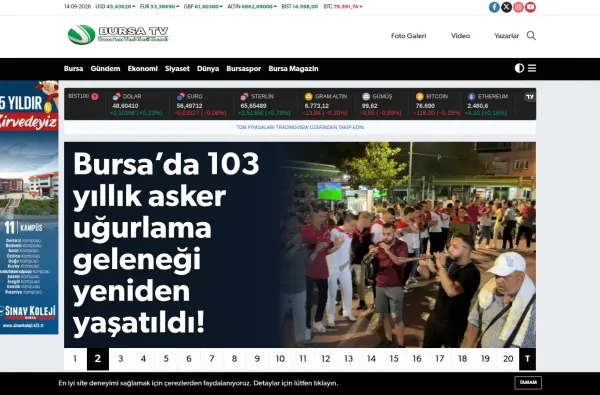Select headline slide 11
This screenshot has height=395, width=600.
[303, 359]
